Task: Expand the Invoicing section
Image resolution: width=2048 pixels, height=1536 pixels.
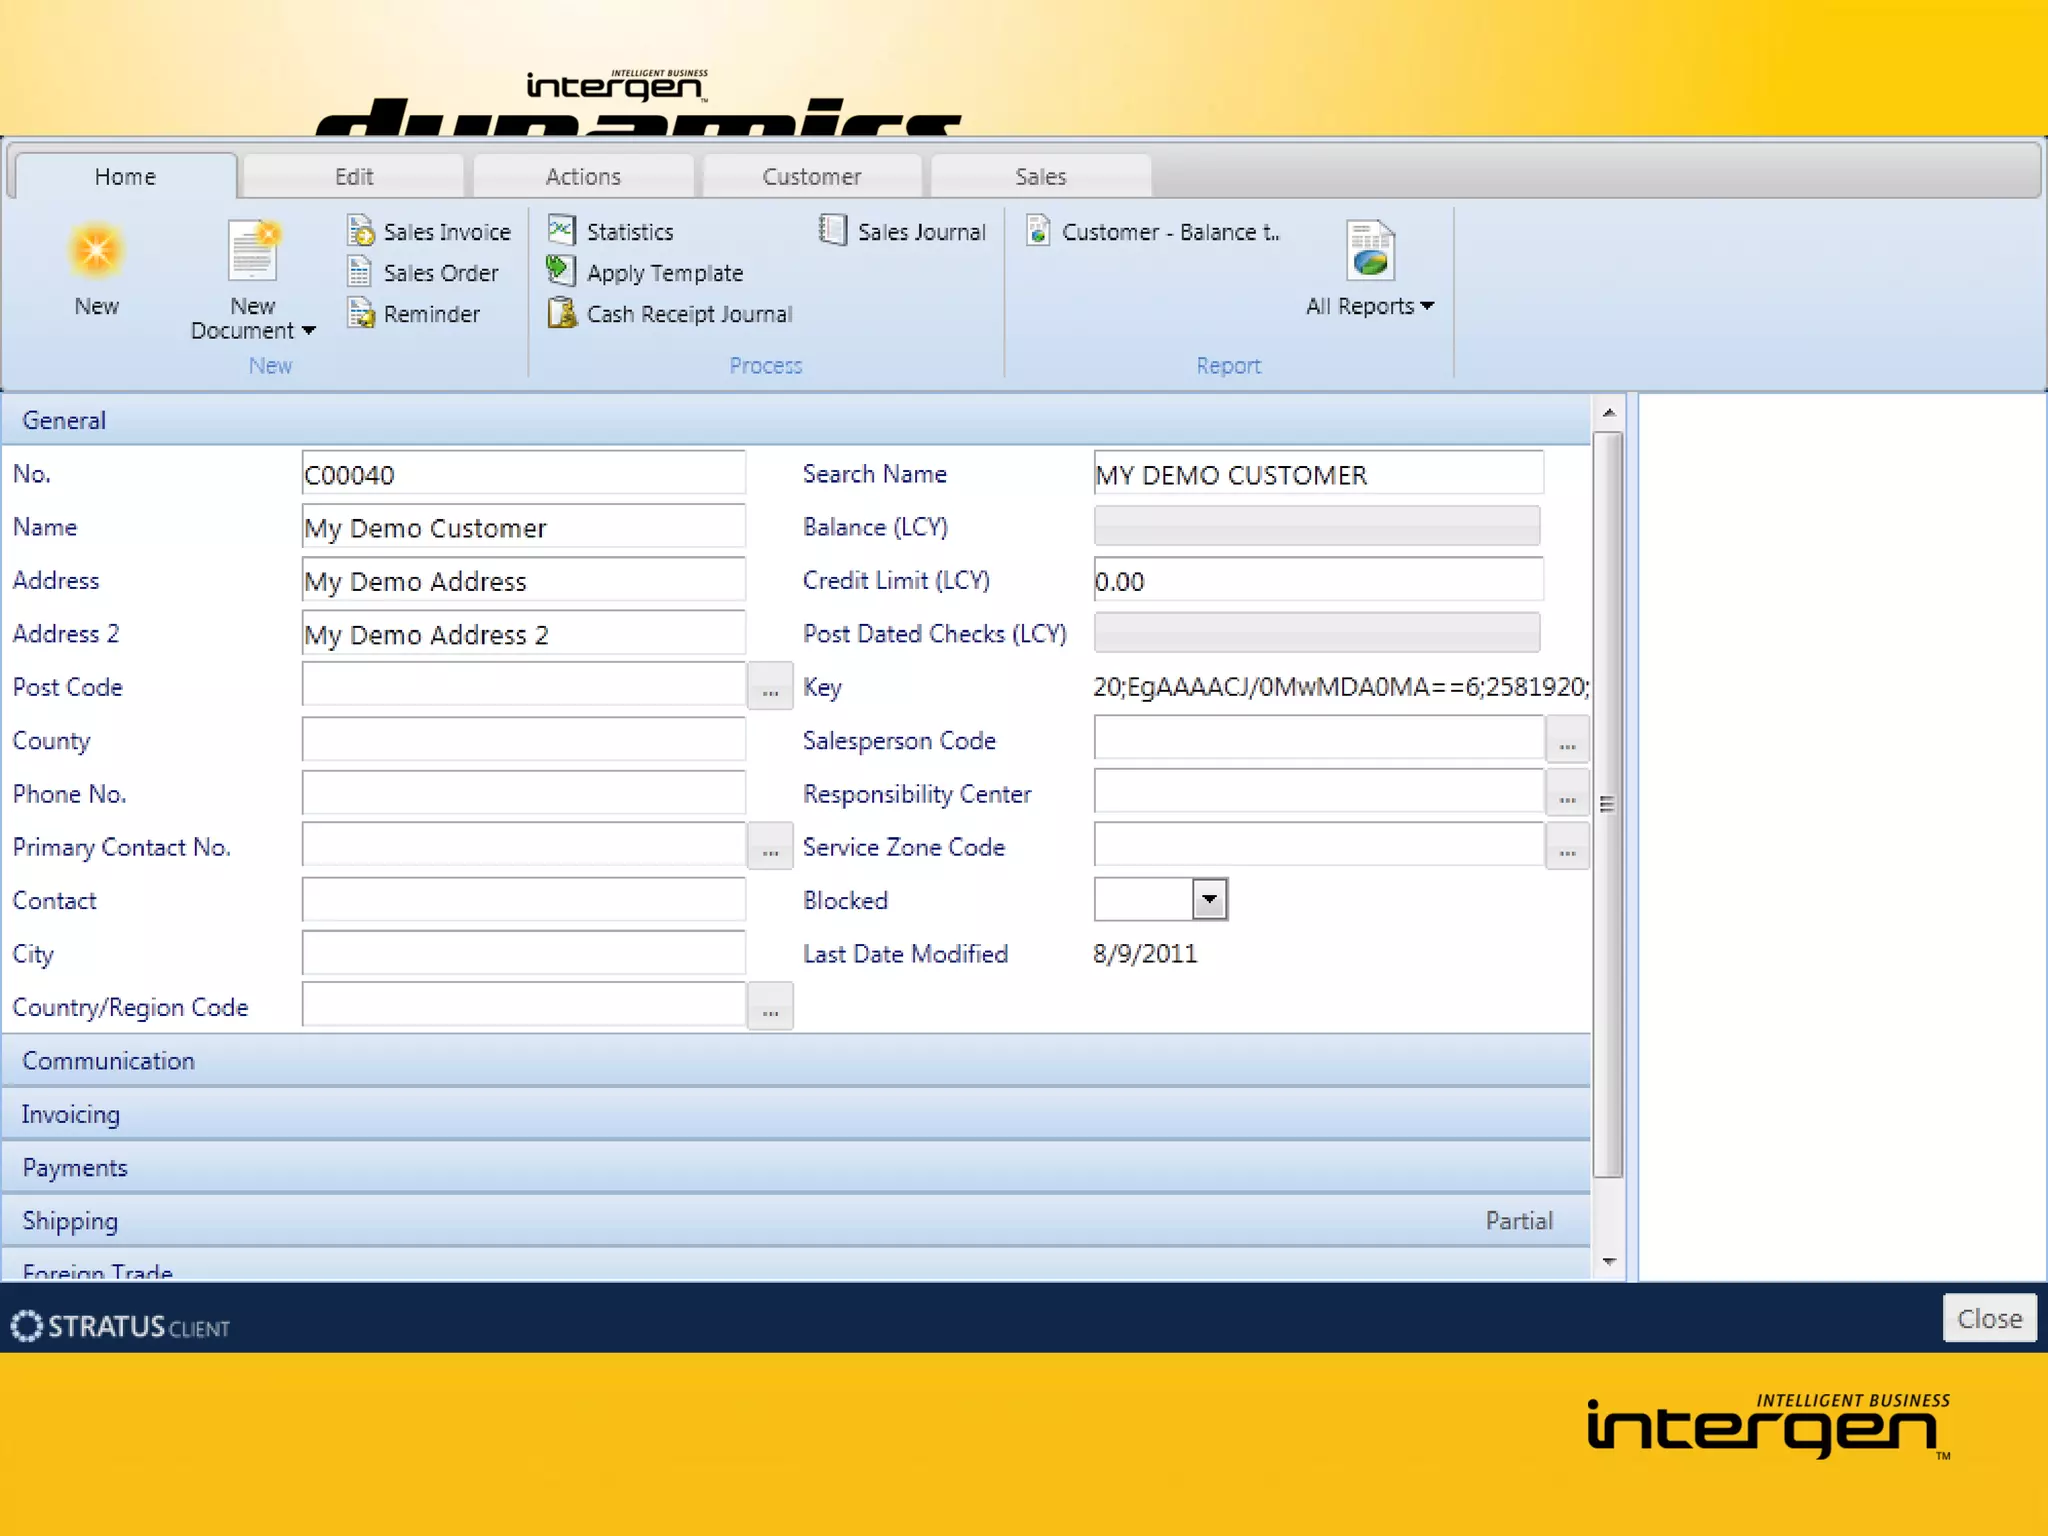Action: (x=796, y=1114)
